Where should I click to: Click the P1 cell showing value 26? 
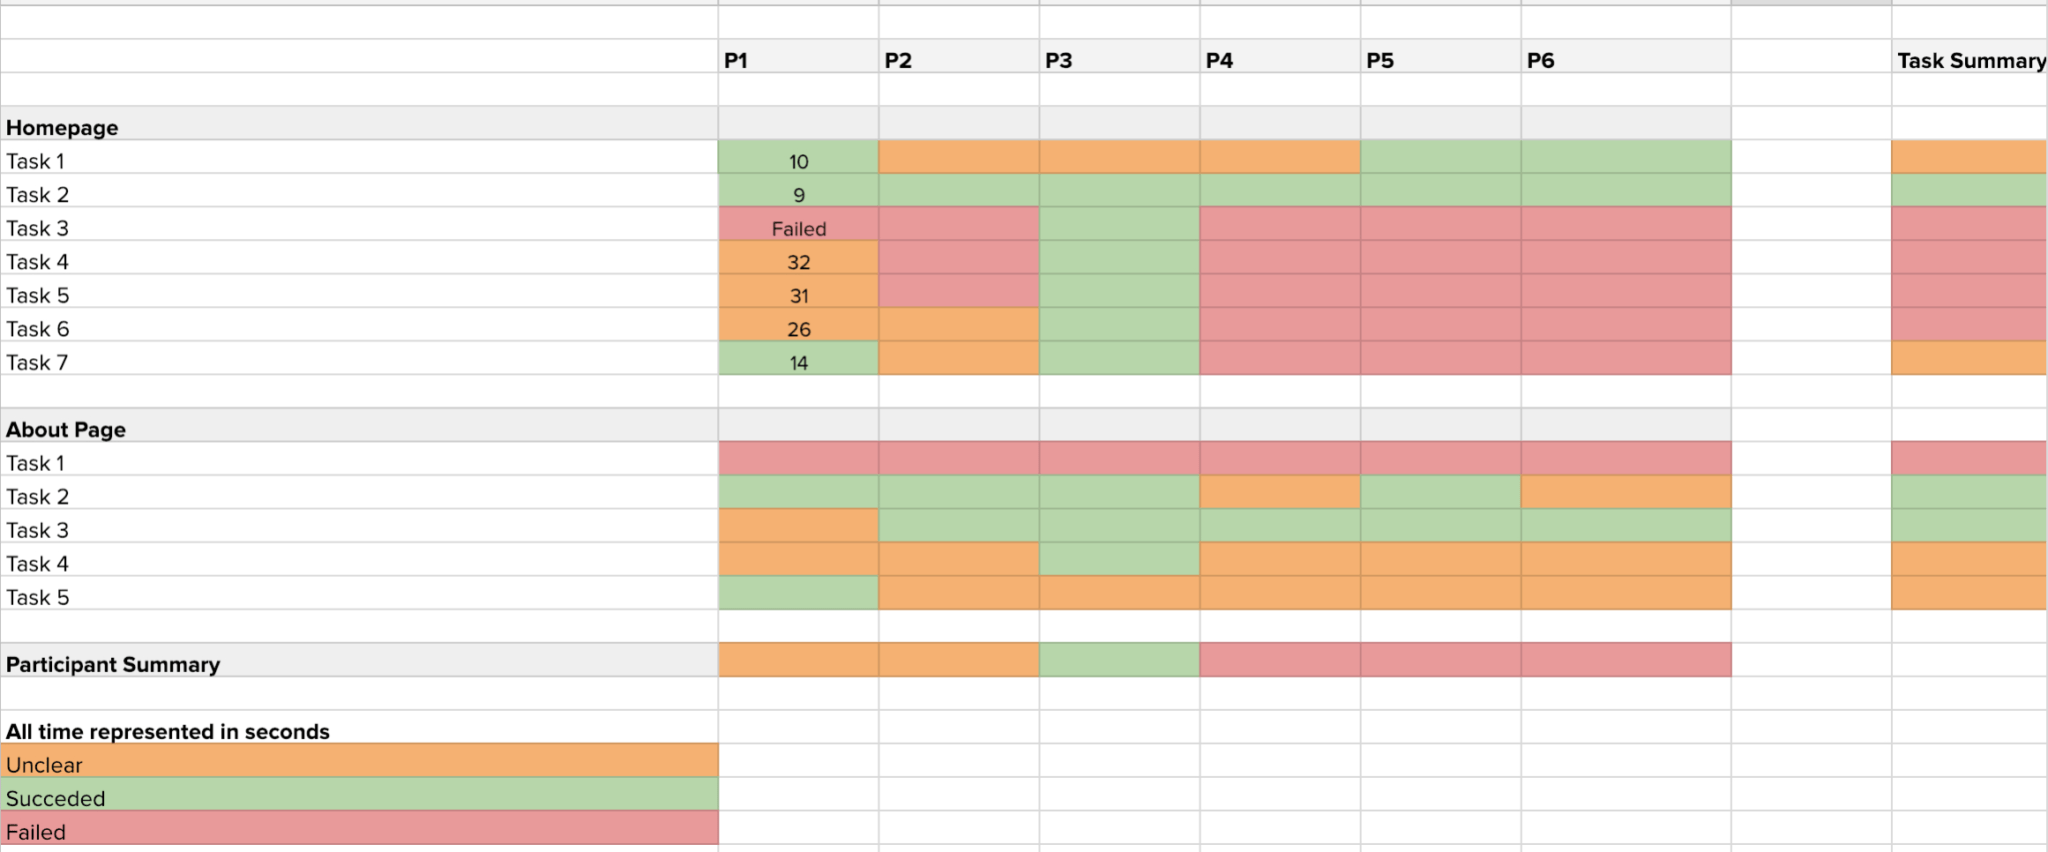point(798,325)
